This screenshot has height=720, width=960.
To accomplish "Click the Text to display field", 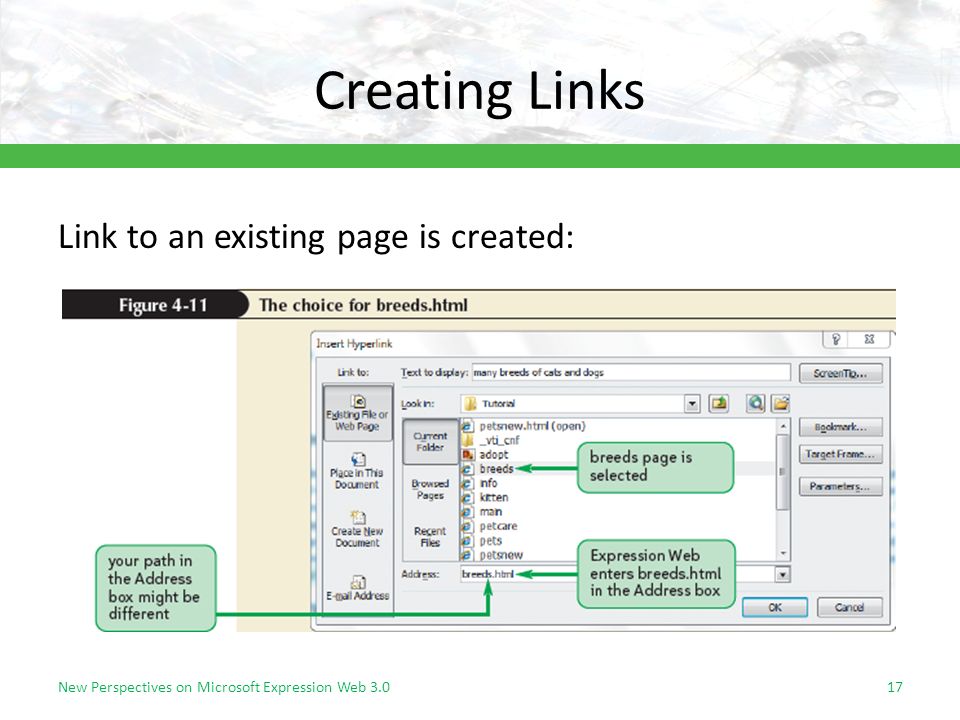I will (x=631, y=372).
